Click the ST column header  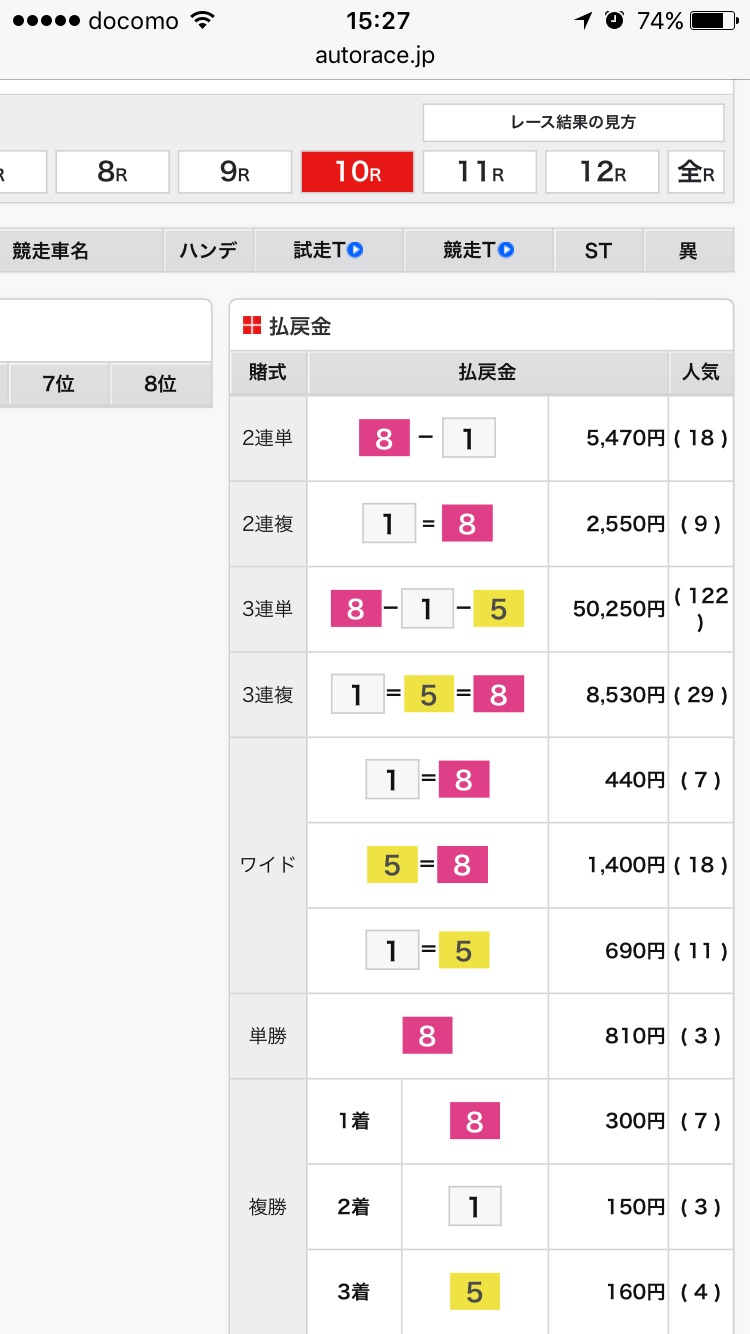click(x=598, y=251)
